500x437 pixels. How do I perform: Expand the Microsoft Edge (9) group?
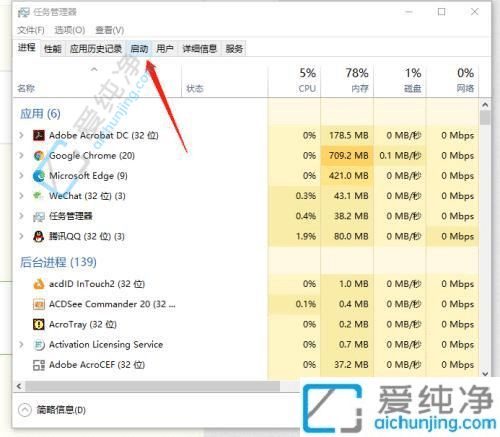pyautogui.click(x=22, y=176)
